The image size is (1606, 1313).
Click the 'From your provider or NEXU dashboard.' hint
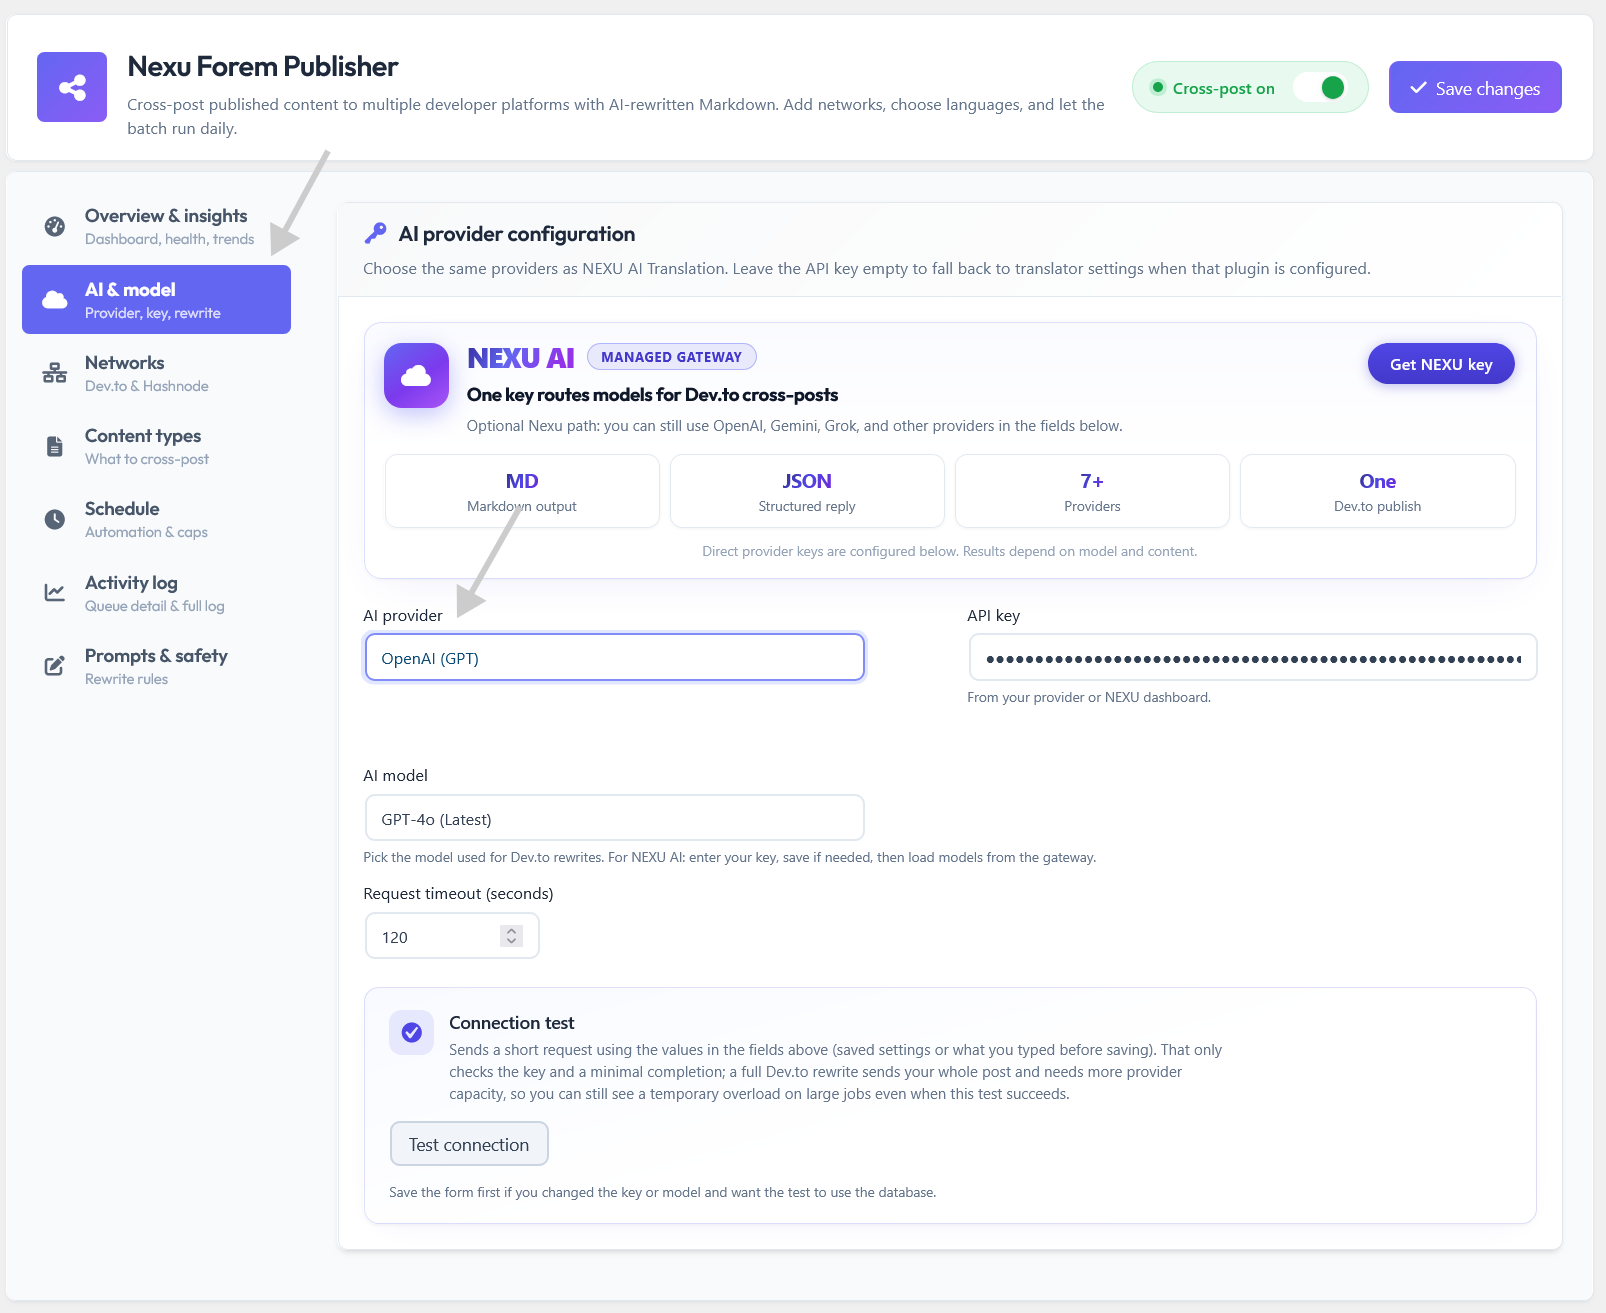(x=1089, y=697)
